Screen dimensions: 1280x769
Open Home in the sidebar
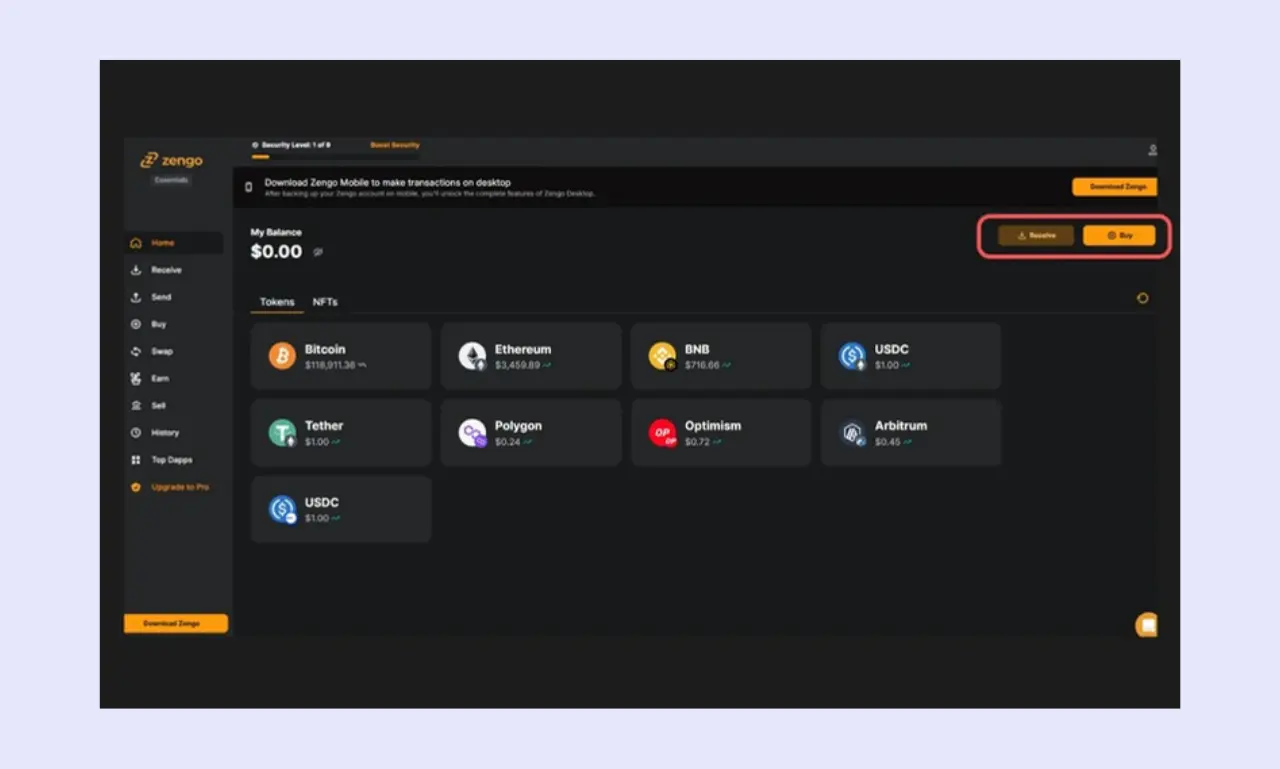pyautogui.click(x=175, y=243)
